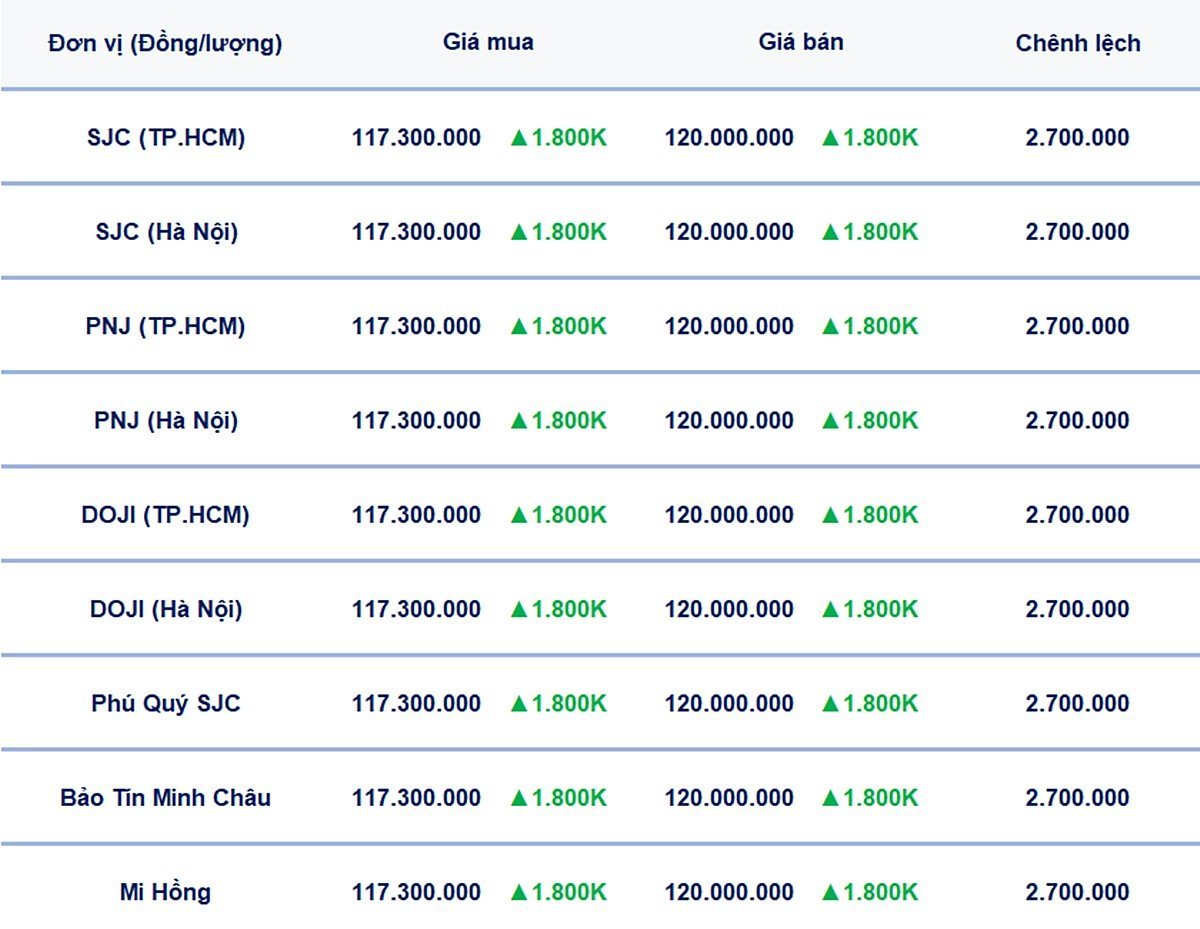Screen dimensions: 1200x929
Task: Click DOJI (TP.HCM) buy price 117.300.000
Action: [416, 515]
